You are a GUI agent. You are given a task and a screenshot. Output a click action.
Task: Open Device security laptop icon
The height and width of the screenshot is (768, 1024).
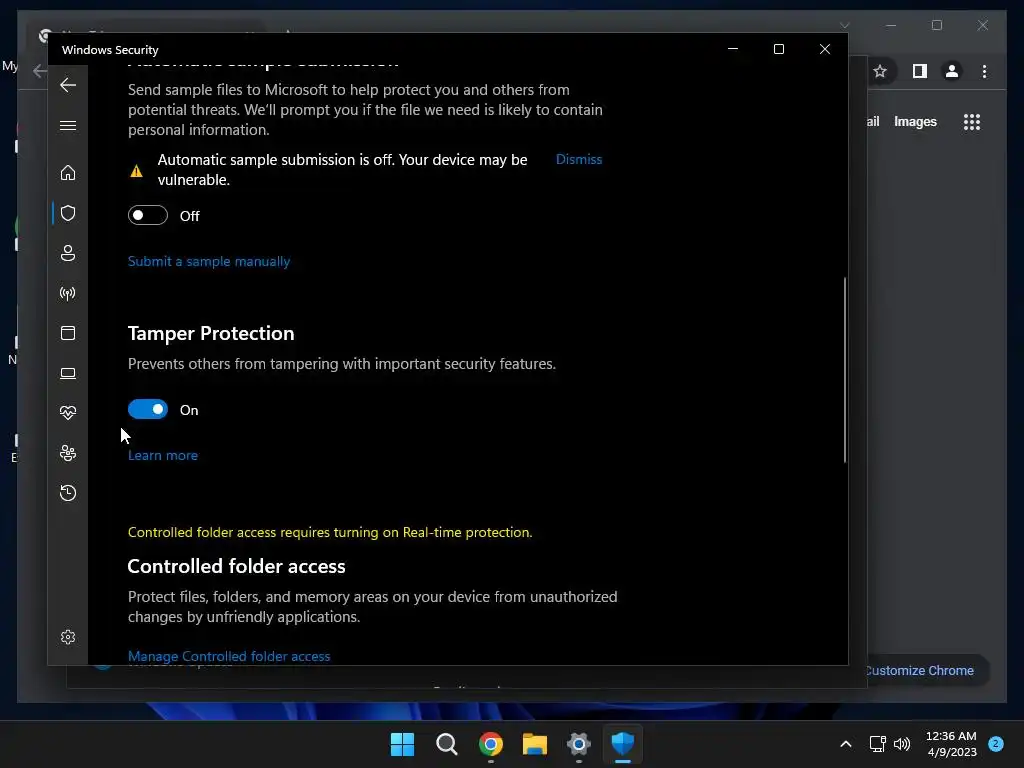coord(68,373)
